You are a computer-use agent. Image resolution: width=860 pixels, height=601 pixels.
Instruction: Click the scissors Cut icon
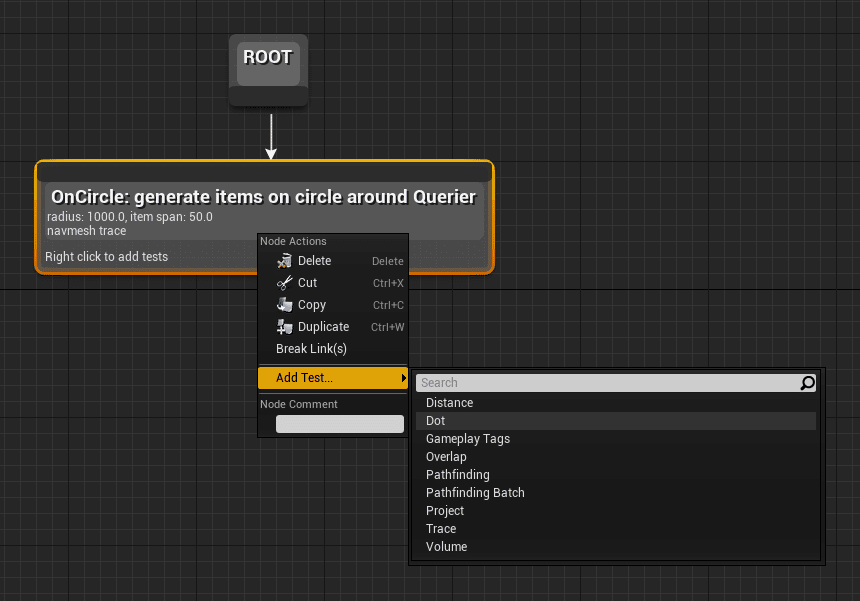284,283
